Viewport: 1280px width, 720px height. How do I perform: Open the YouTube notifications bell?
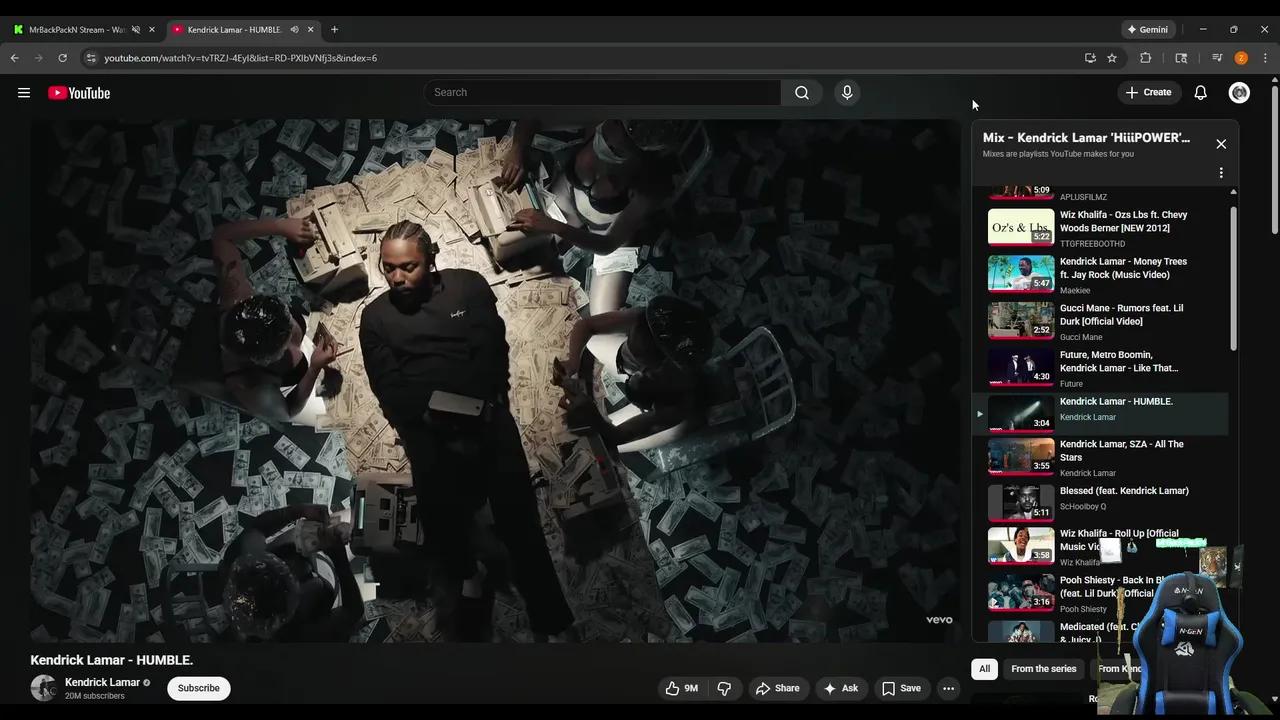[x=1200, y=92]
